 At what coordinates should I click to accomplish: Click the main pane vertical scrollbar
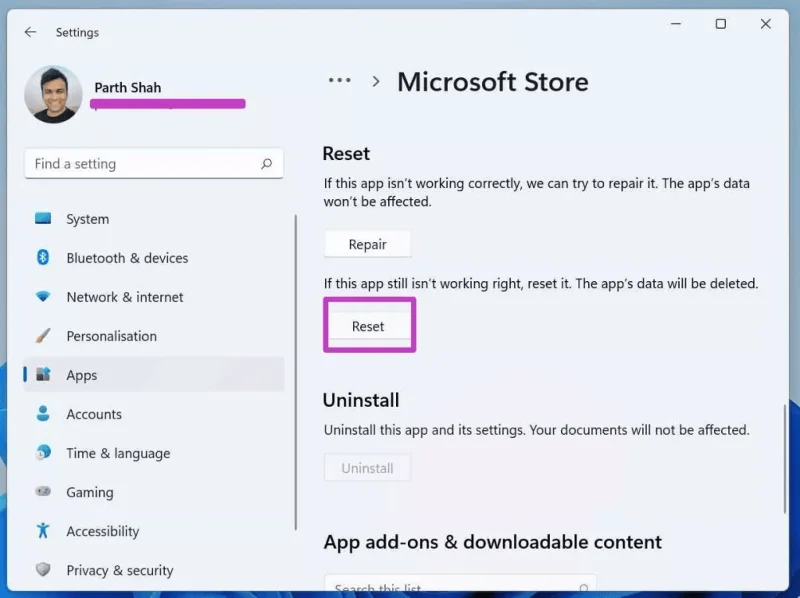pyautogui.click(x=785, y=459)
